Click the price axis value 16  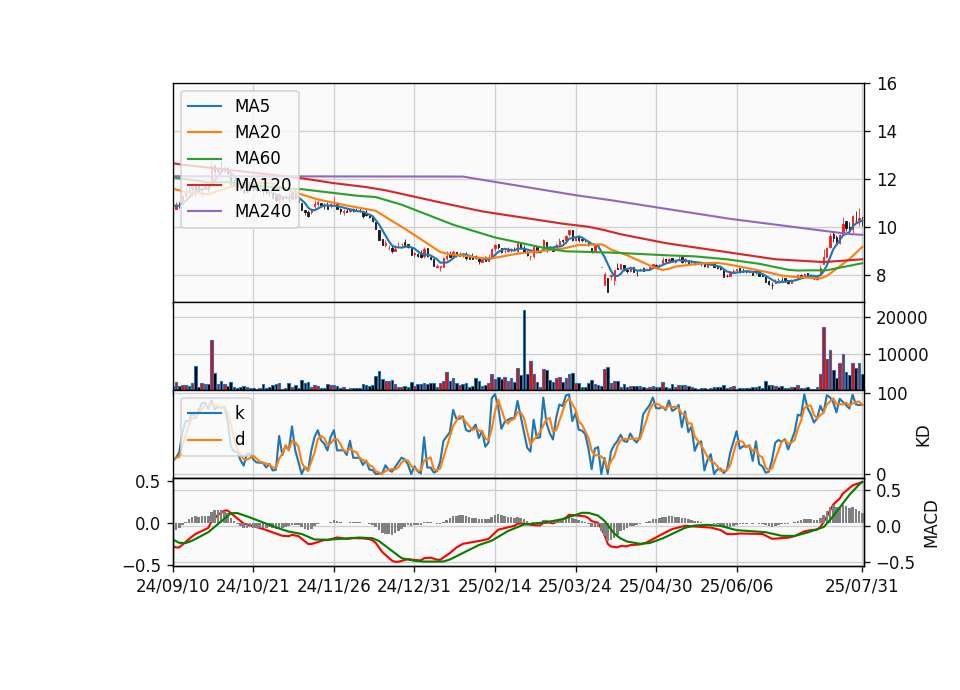[x=887, y=84]
